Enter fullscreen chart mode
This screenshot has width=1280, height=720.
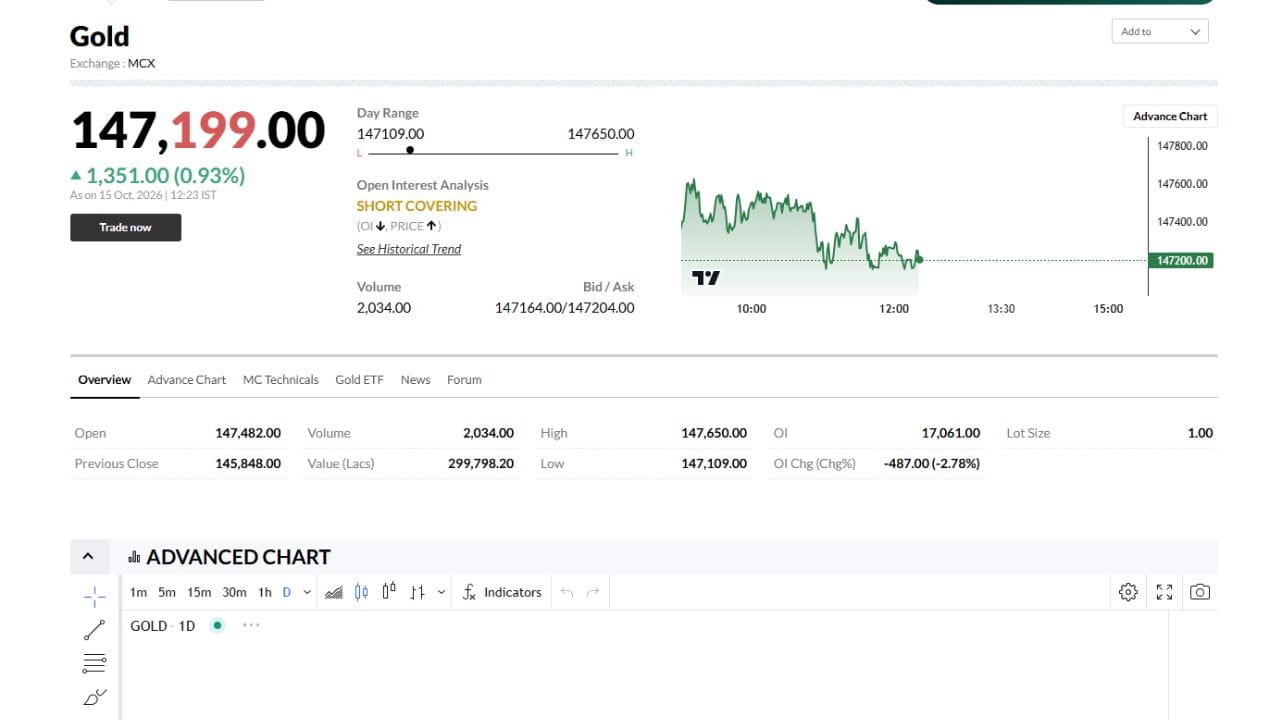coord(1164,592)
